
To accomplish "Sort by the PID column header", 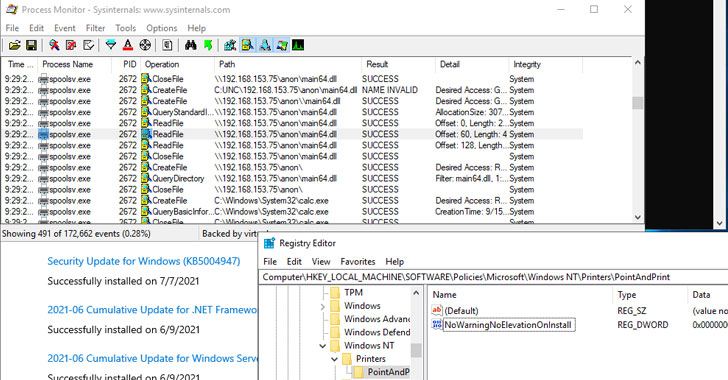I will tap(126, 64).
